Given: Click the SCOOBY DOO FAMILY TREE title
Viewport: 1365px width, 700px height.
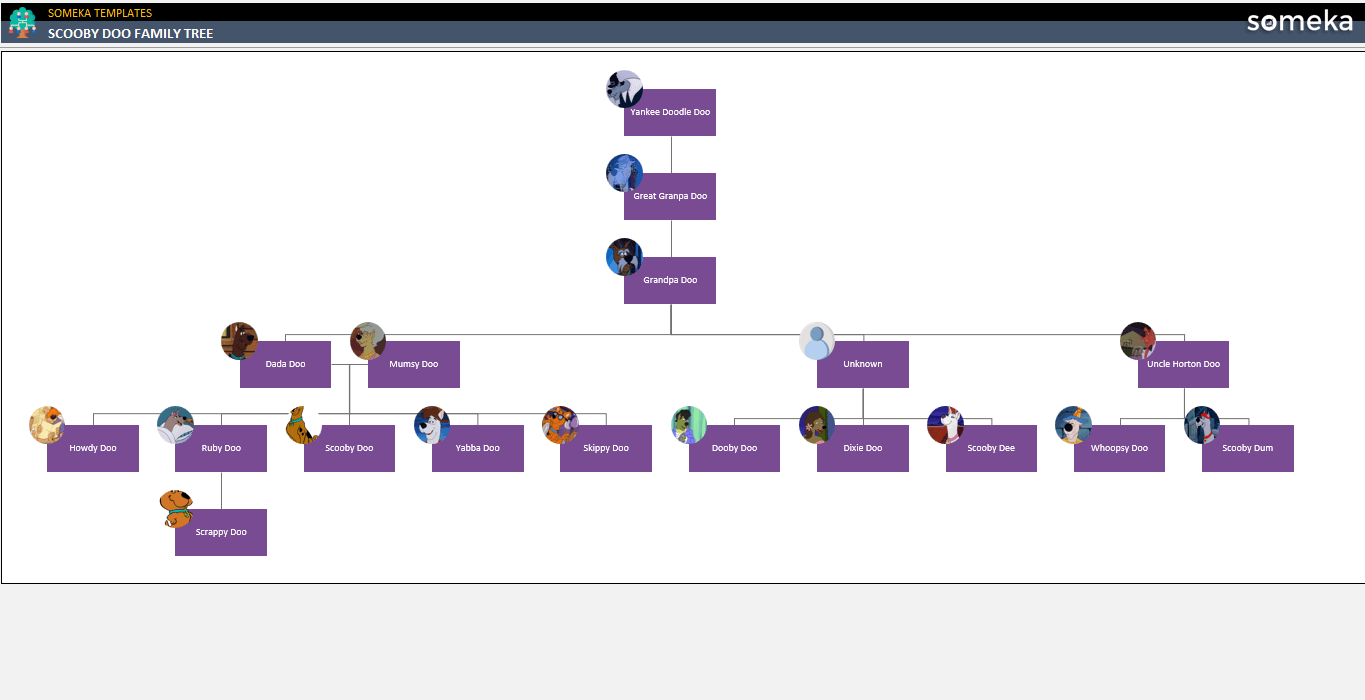Looking at the screenshot, I should 131,33.
